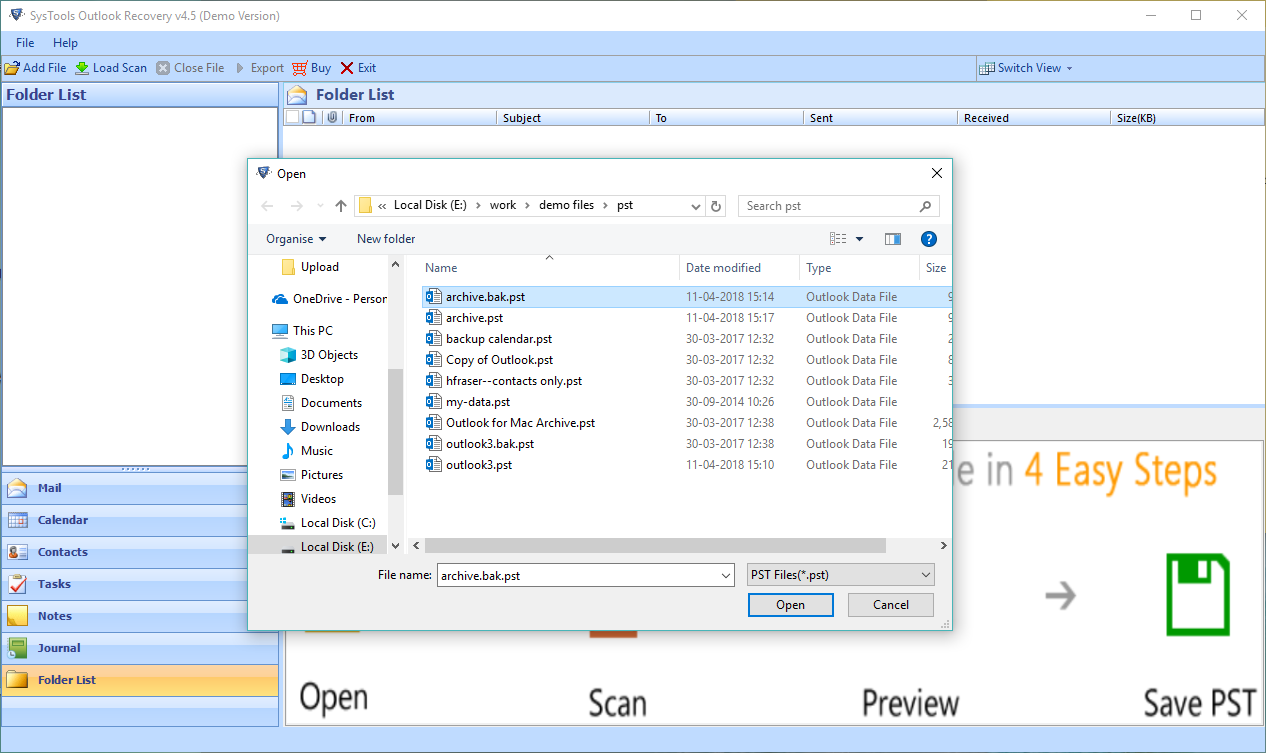
Task: Select the outlook3.bak.pst file
Action: tap(685, 444)
